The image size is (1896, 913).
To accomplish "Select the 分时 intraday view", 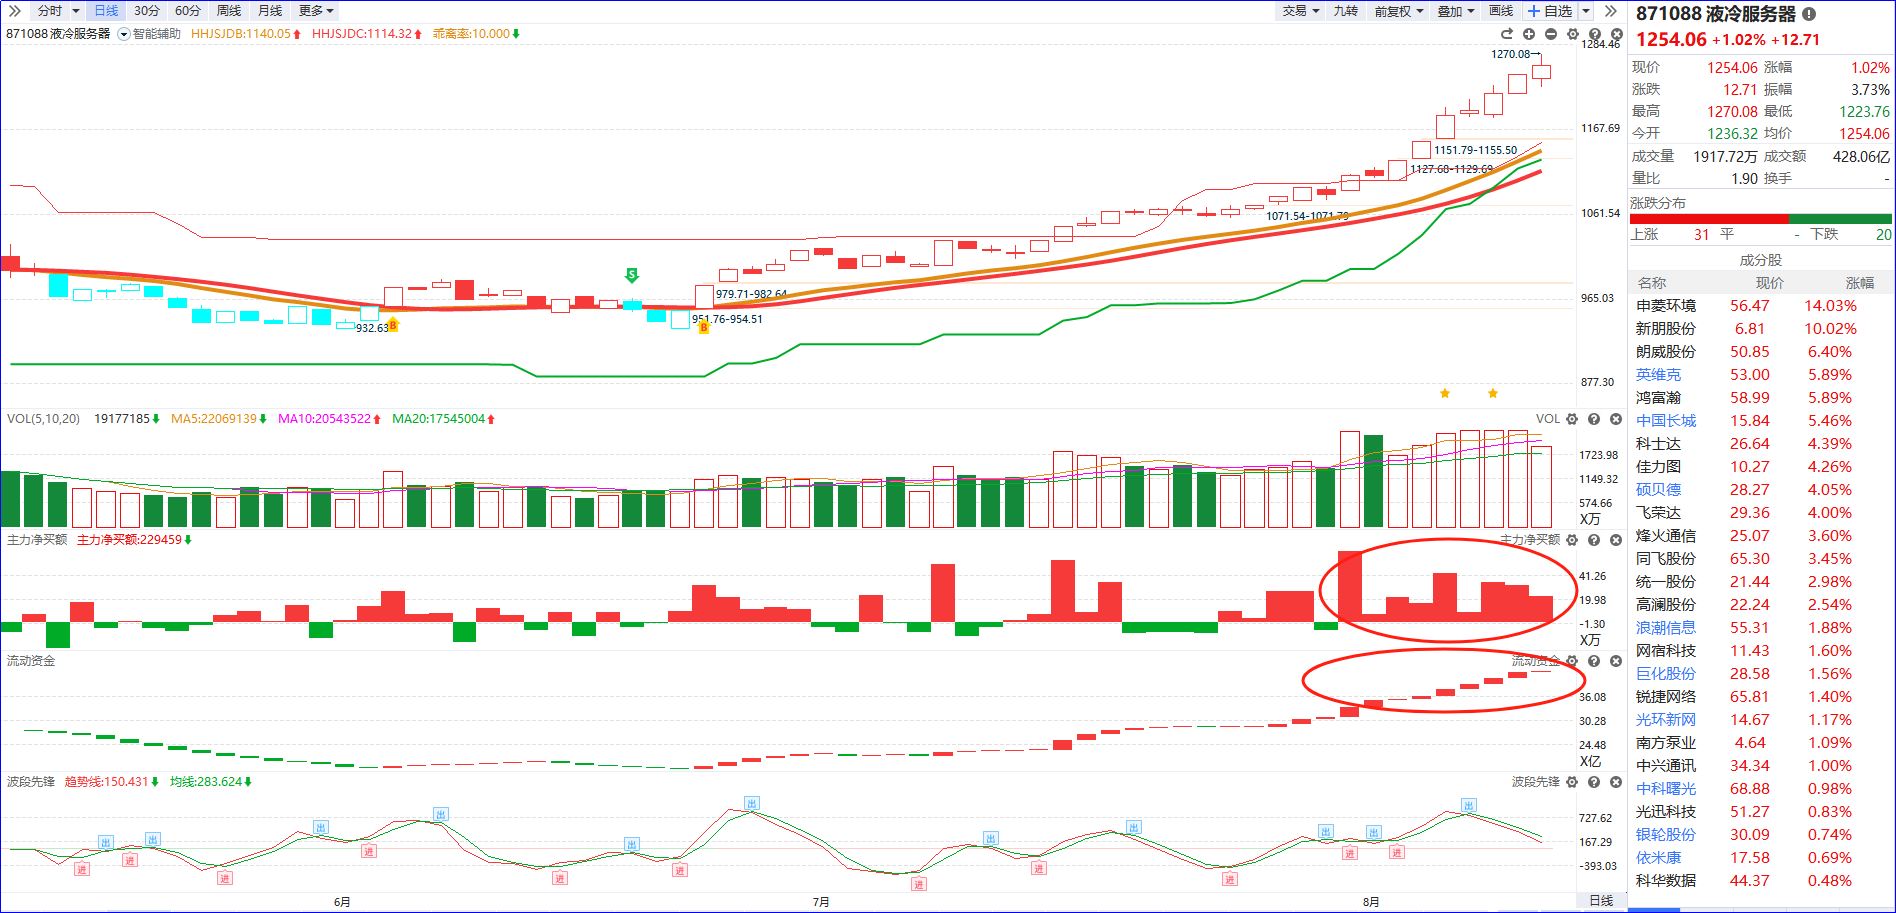I will pyautogui.click(x=49, y=11).
